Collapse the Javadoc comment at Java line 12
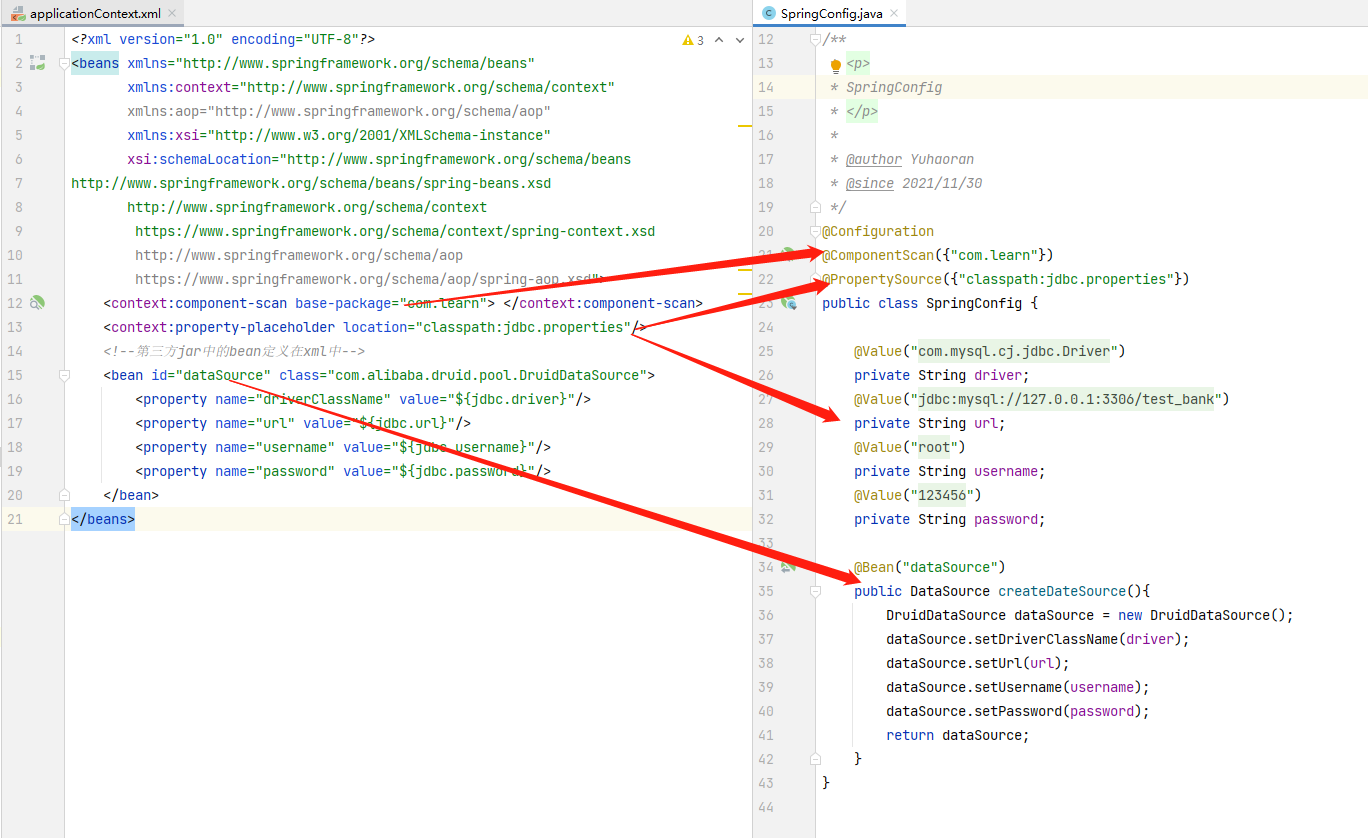 (816, 39)
